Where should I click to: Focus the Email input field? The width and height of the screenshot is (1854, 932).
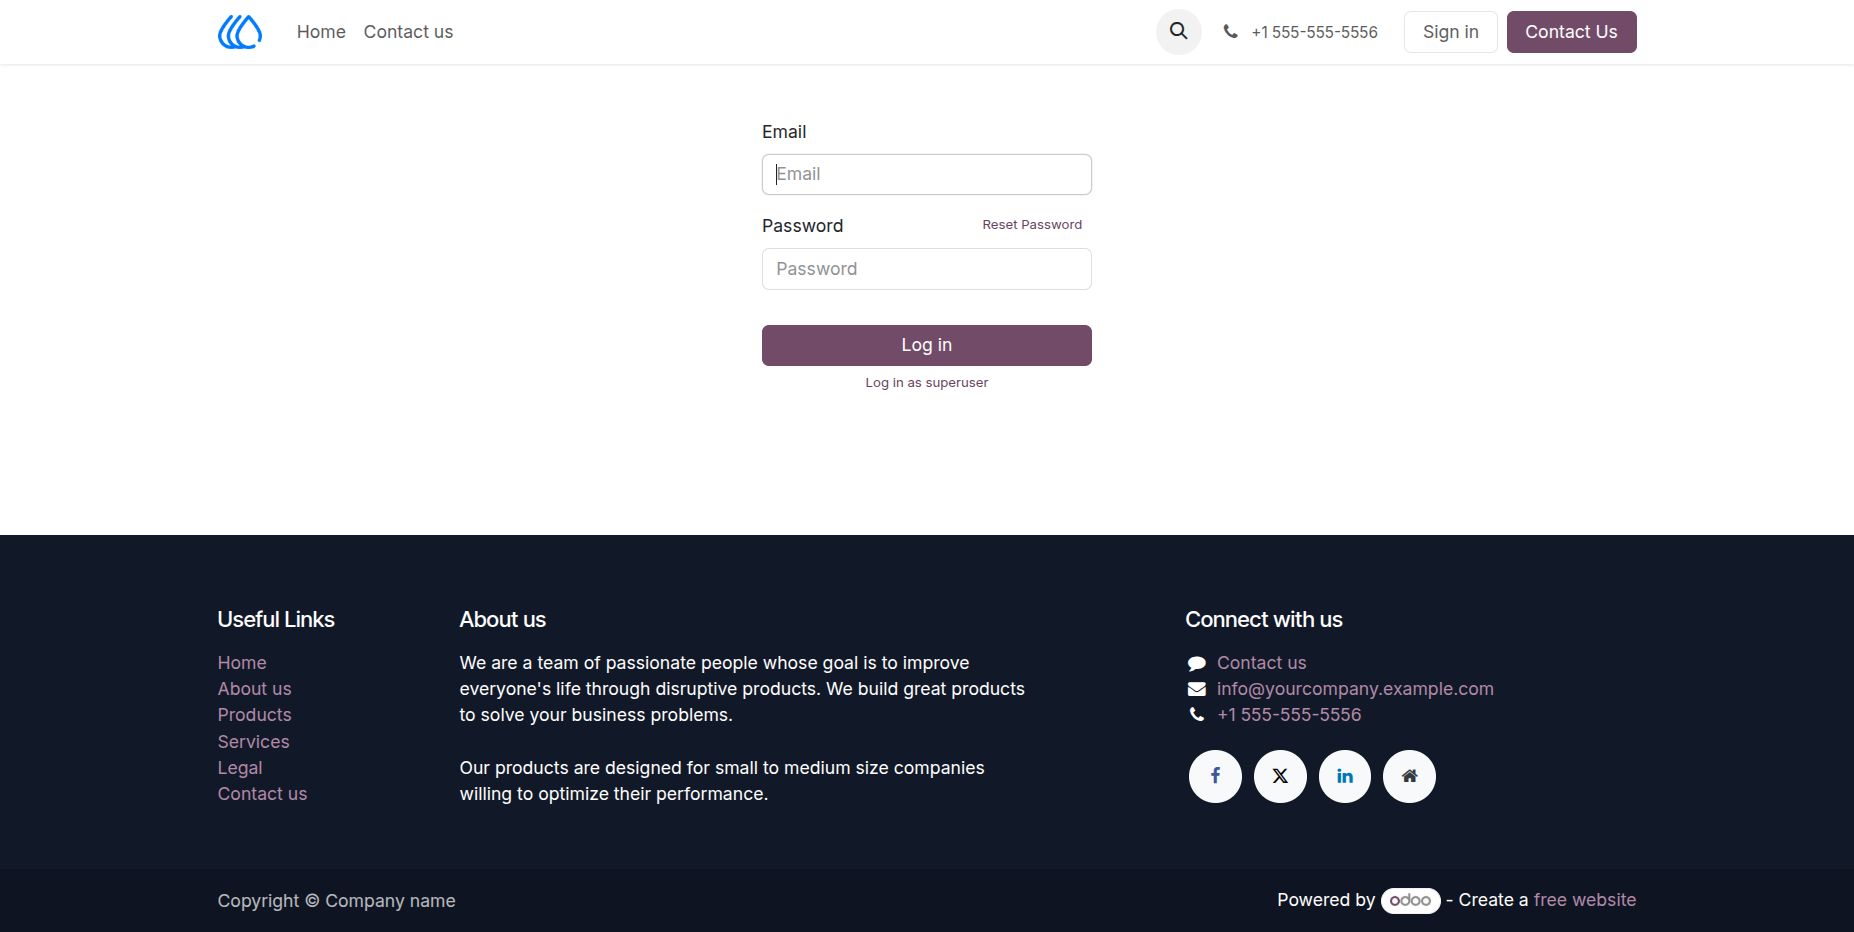(927, 174)
